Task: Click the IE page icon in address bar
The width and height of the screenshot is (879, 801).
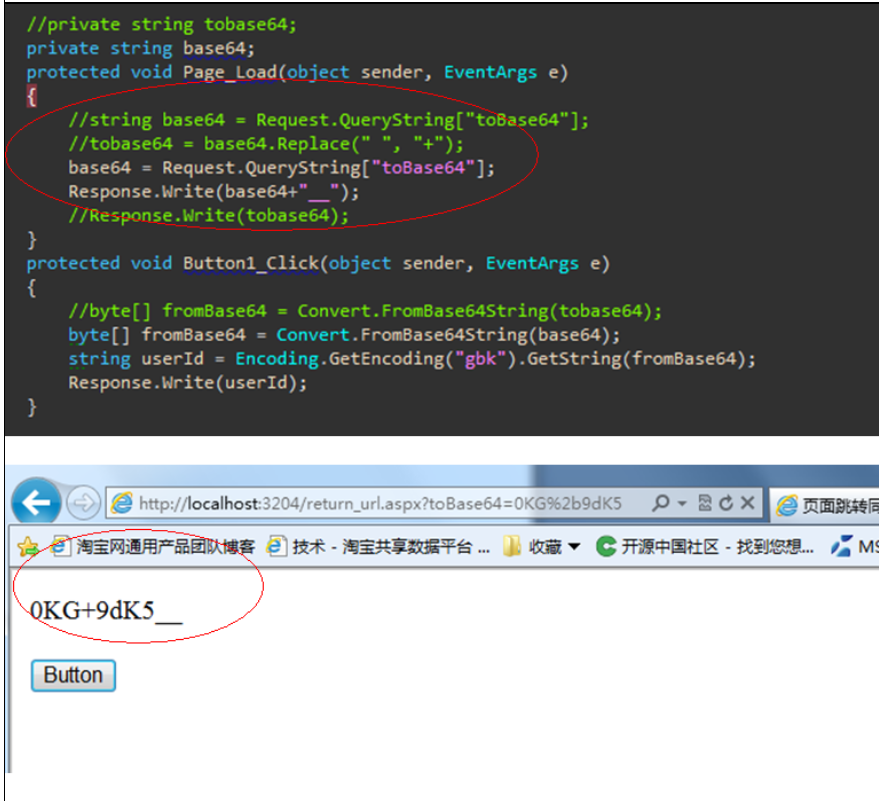Action: pos(122,503)
